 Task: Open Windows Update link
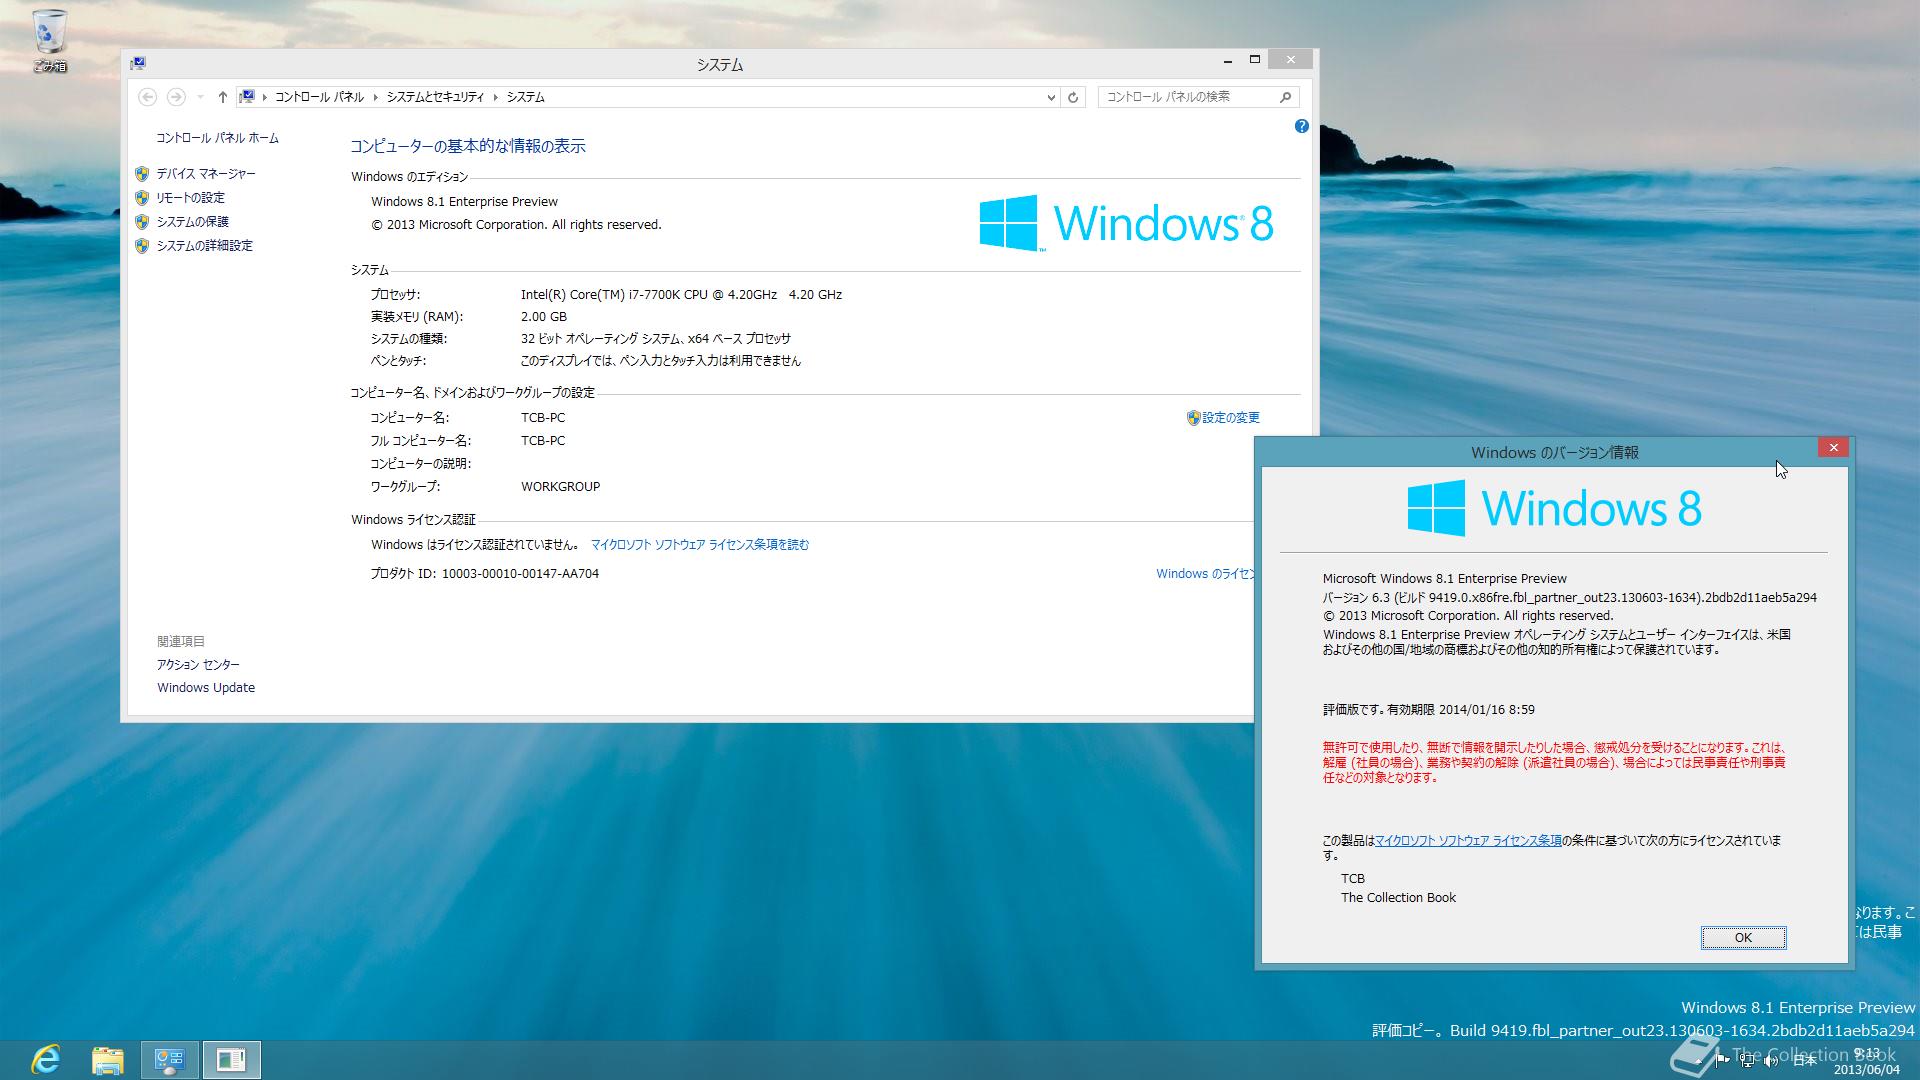tap(206, 688)
